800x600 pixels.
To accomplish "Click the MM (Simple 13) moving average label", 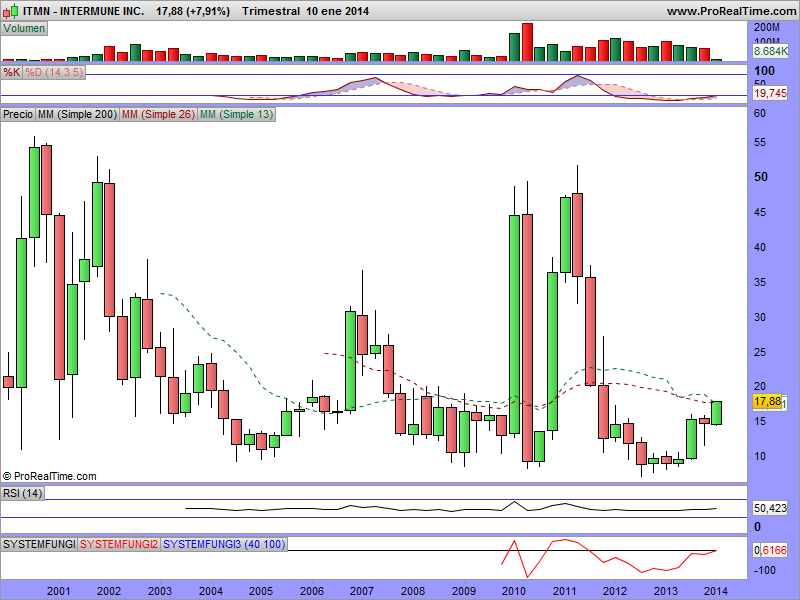I will pyautogui.click(x=236, y=115).
